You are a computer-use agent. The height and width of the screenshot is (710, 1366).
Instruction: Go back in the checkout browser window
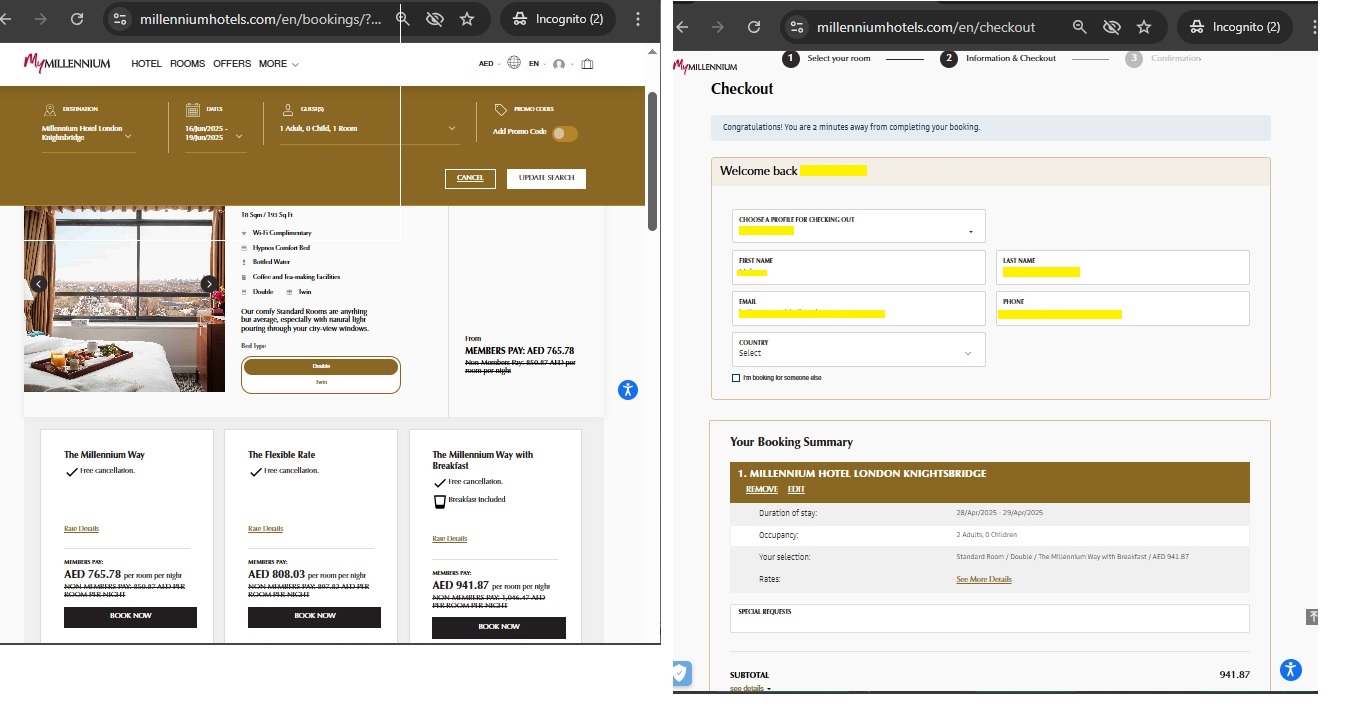coord(683,27)
